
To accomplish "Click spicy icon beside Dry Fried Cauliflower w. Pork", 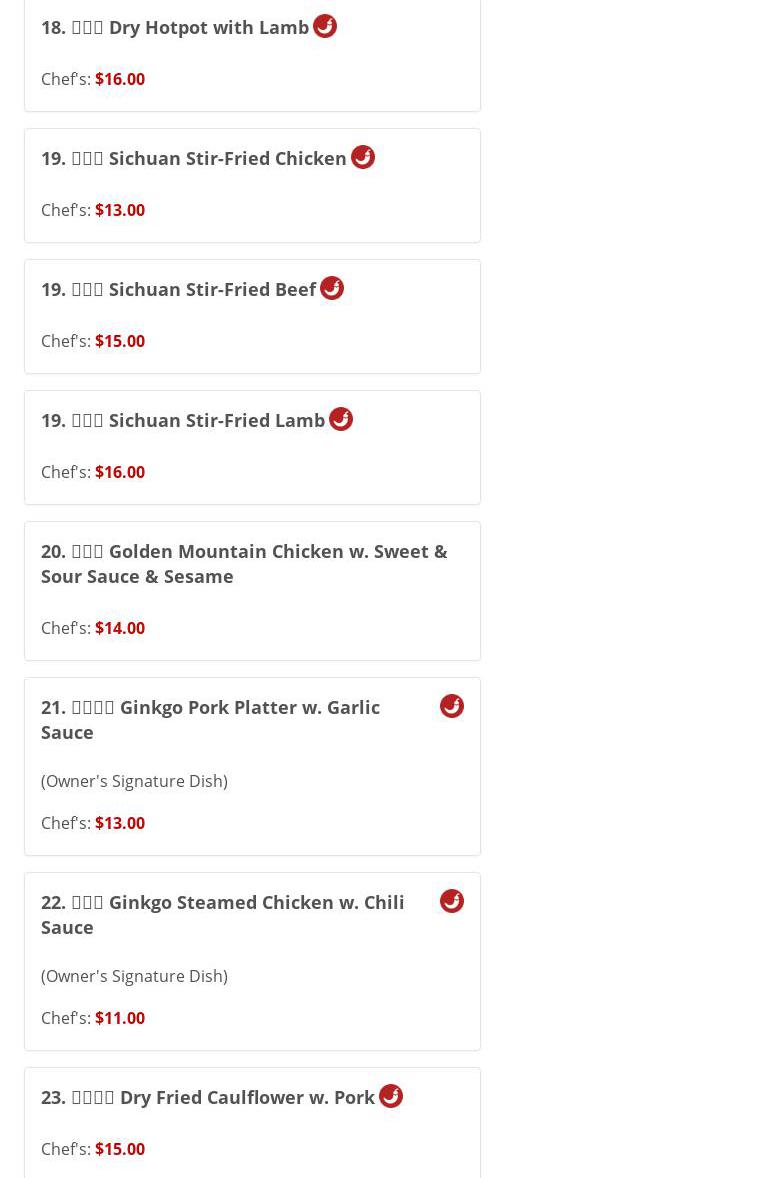I will (391, 1096).
